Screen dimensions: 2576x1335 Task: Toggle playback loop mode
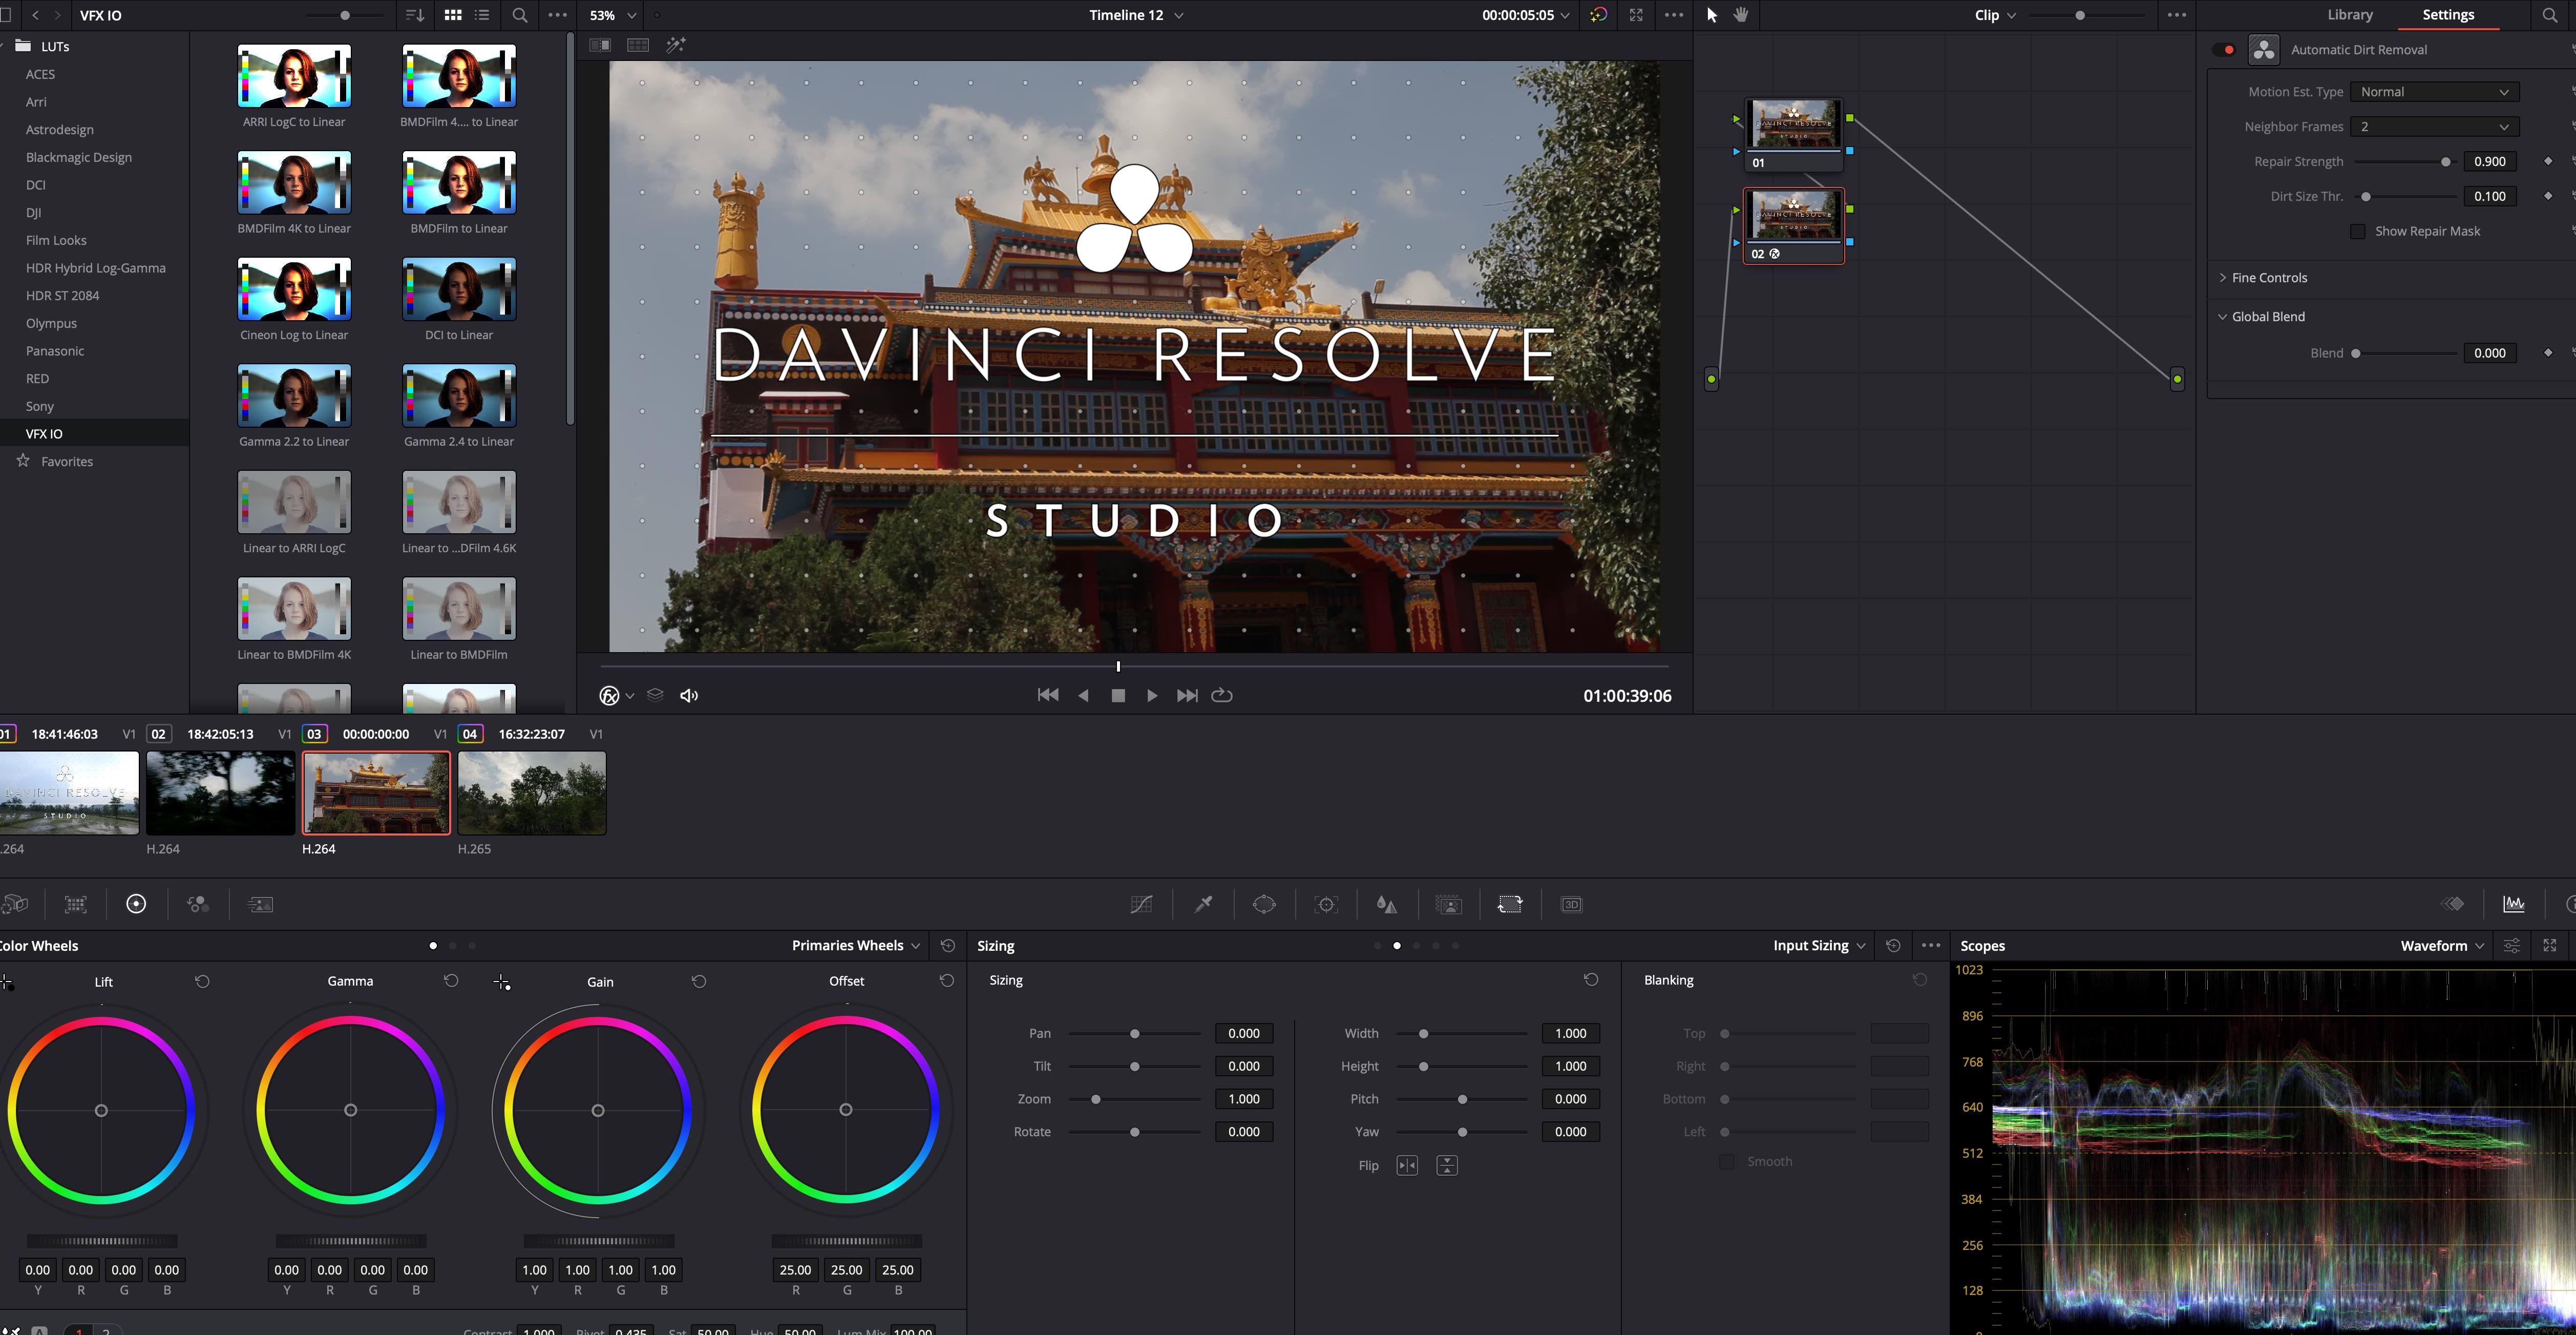coord(1222,695)
